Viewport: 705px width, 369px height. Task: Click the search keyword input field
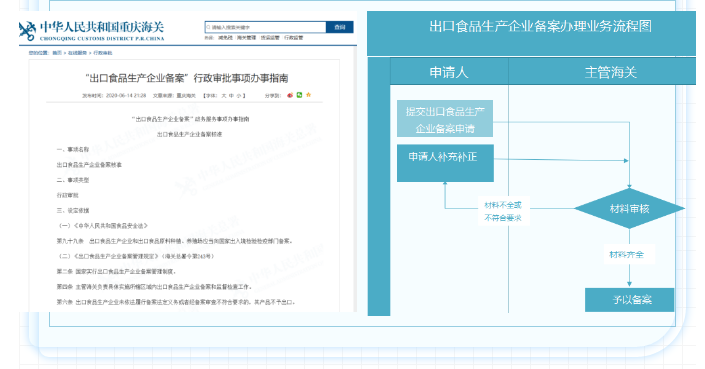[265, 27]
